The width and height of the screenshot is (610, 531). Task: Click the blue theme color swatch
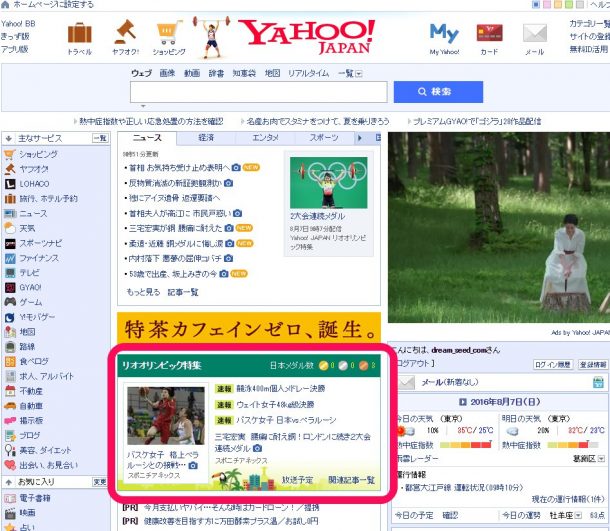click(x=536, y=5)
